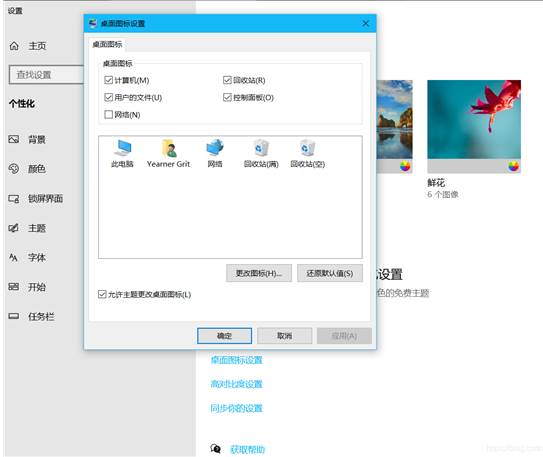Click the 主页 home icon in Settings sidebar
543x457 pixels.
pos(14,46)
